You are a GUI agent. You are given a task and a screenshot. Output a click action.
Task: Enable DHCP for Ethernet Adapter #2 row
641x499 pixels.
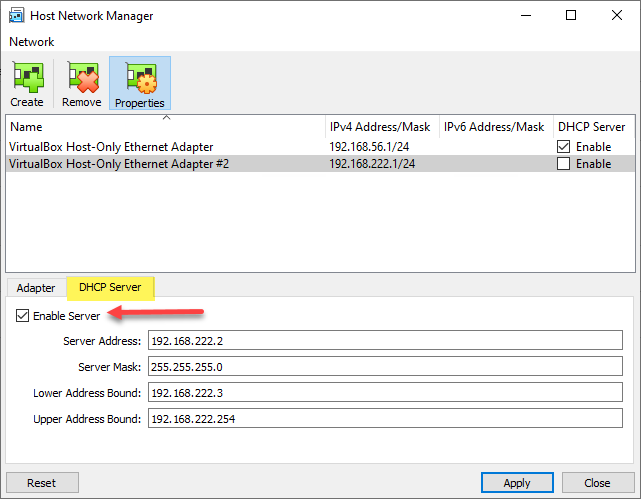(x=563, y=163)
